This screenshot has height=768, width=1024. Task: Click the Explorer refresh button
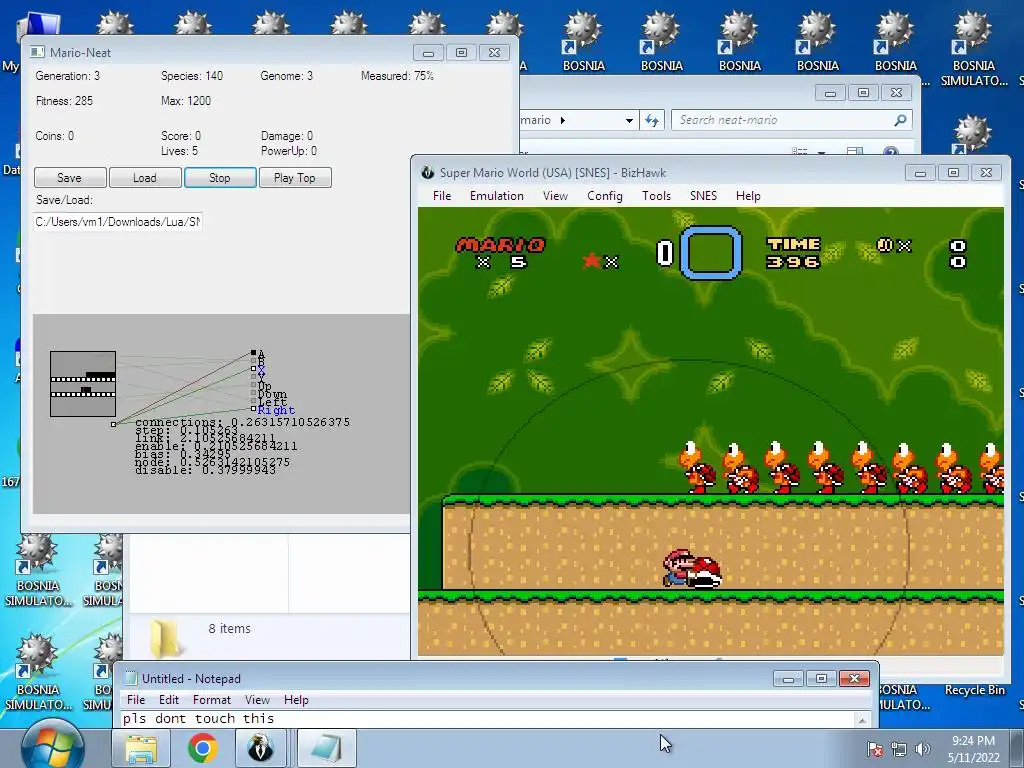(x=652, y=120)
